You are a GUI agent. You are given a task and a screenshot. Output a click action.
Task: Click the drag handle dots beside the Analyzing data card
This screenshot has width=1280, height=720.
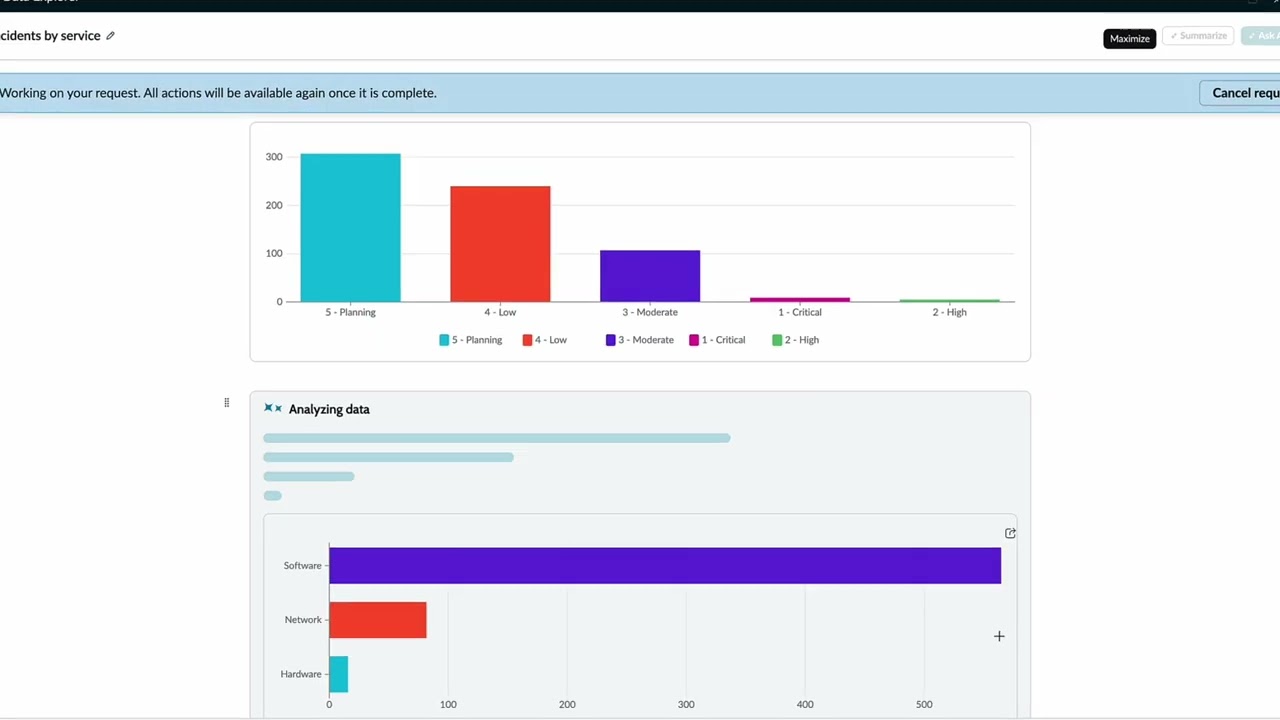[226, 403]
